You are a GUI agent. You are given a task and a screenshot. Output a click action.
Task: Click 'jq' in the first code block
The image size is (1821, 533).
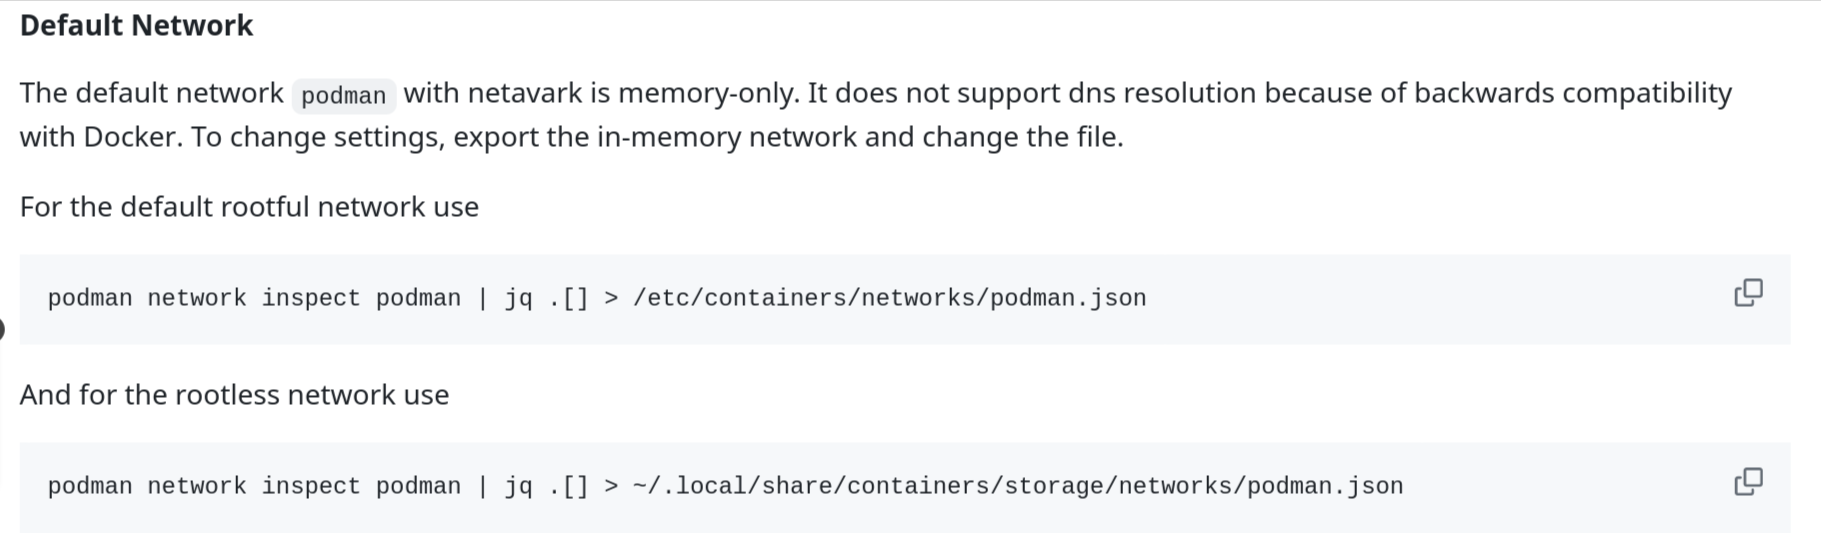pos(518,298)
